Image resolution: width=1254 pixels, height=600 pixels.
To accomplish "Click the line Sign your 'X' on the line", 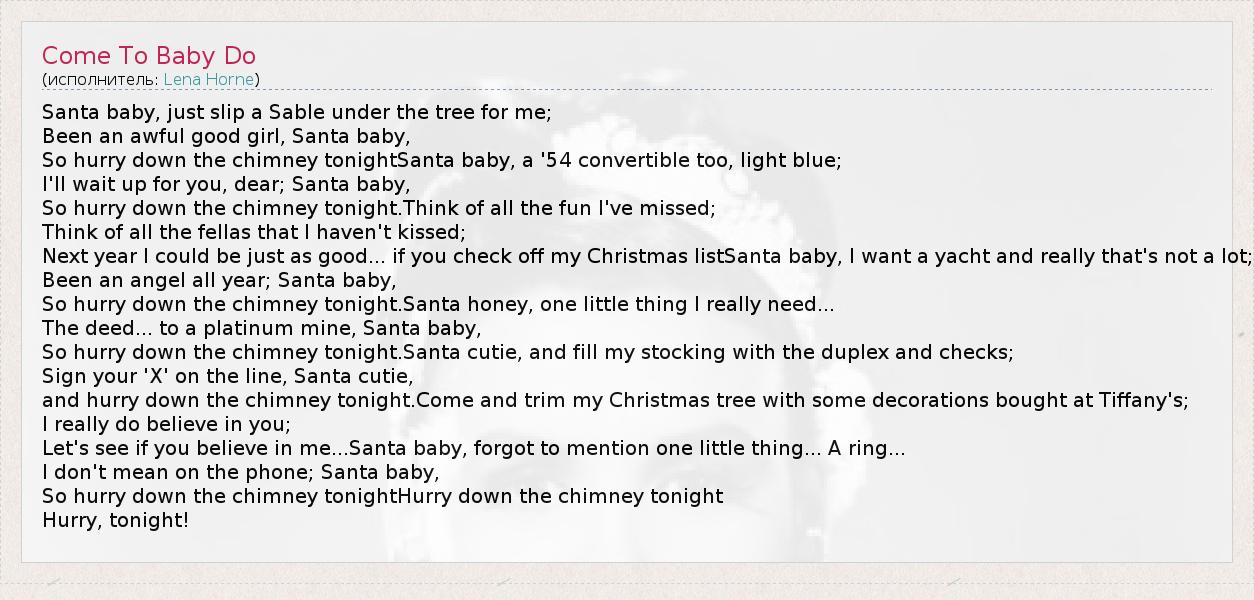I will point(227,376).
